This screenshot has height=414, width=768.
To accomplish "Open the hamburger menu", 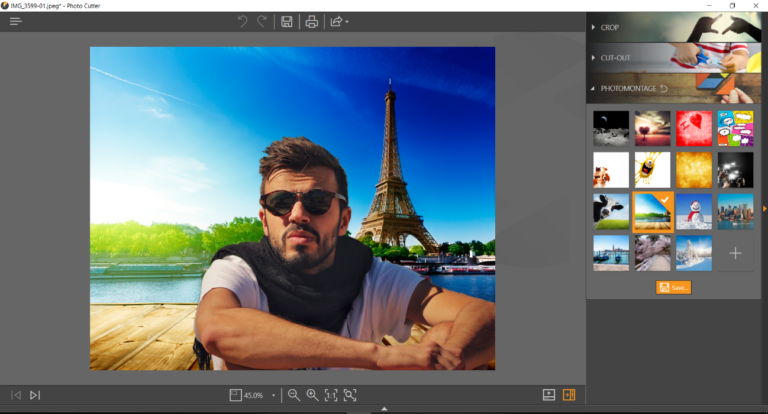I will pyautogui.click(x=16, y=21).
